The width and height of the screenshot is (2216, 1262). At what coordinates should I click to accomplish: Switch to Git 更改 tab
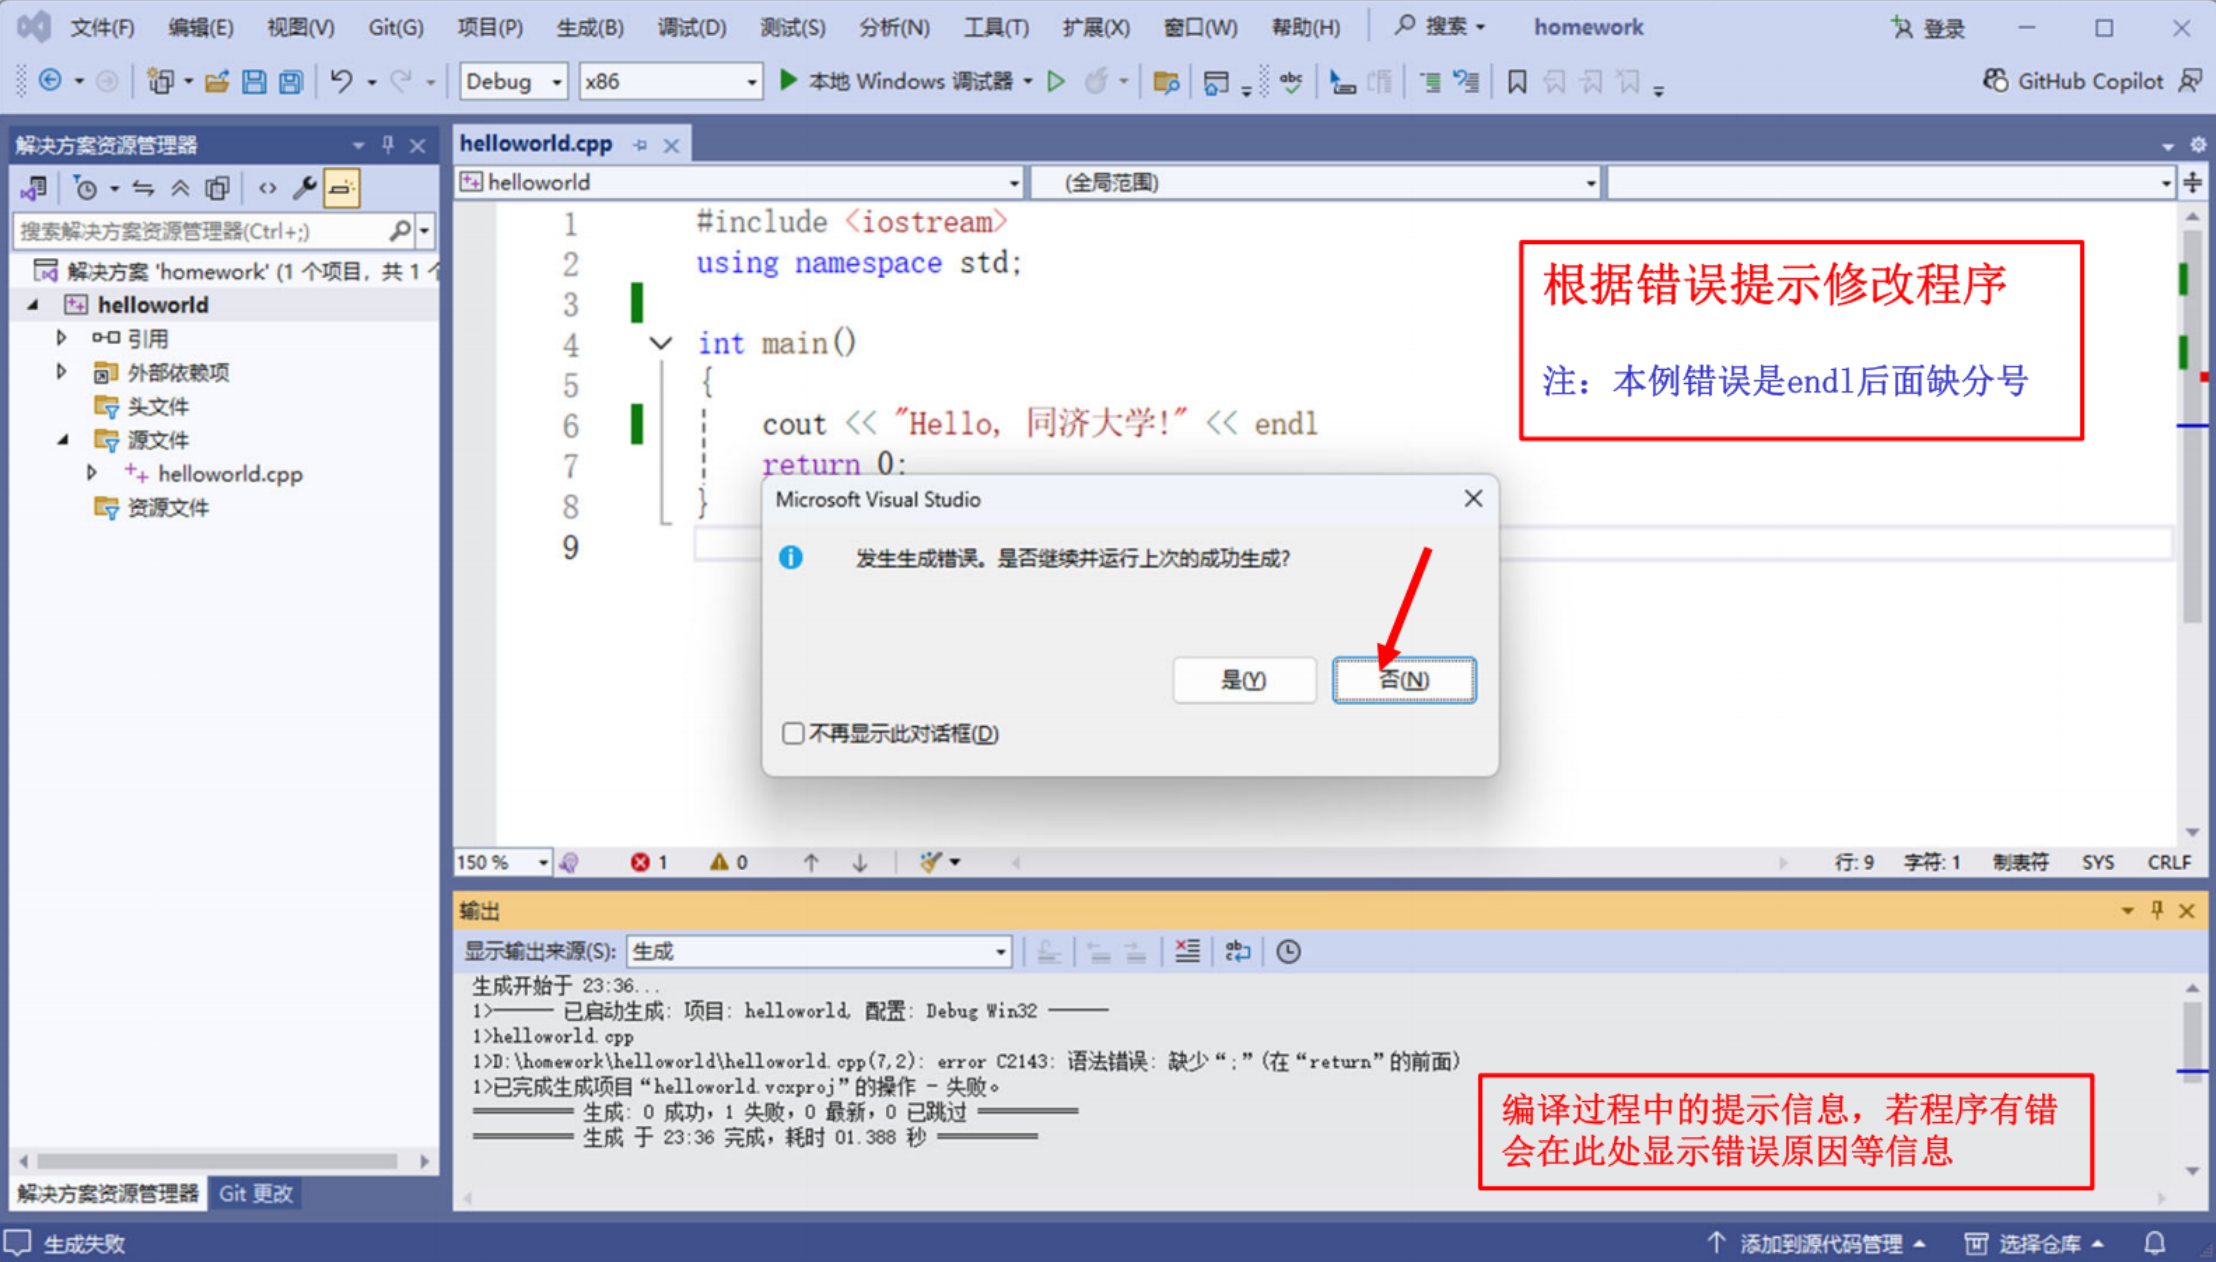255,1193
